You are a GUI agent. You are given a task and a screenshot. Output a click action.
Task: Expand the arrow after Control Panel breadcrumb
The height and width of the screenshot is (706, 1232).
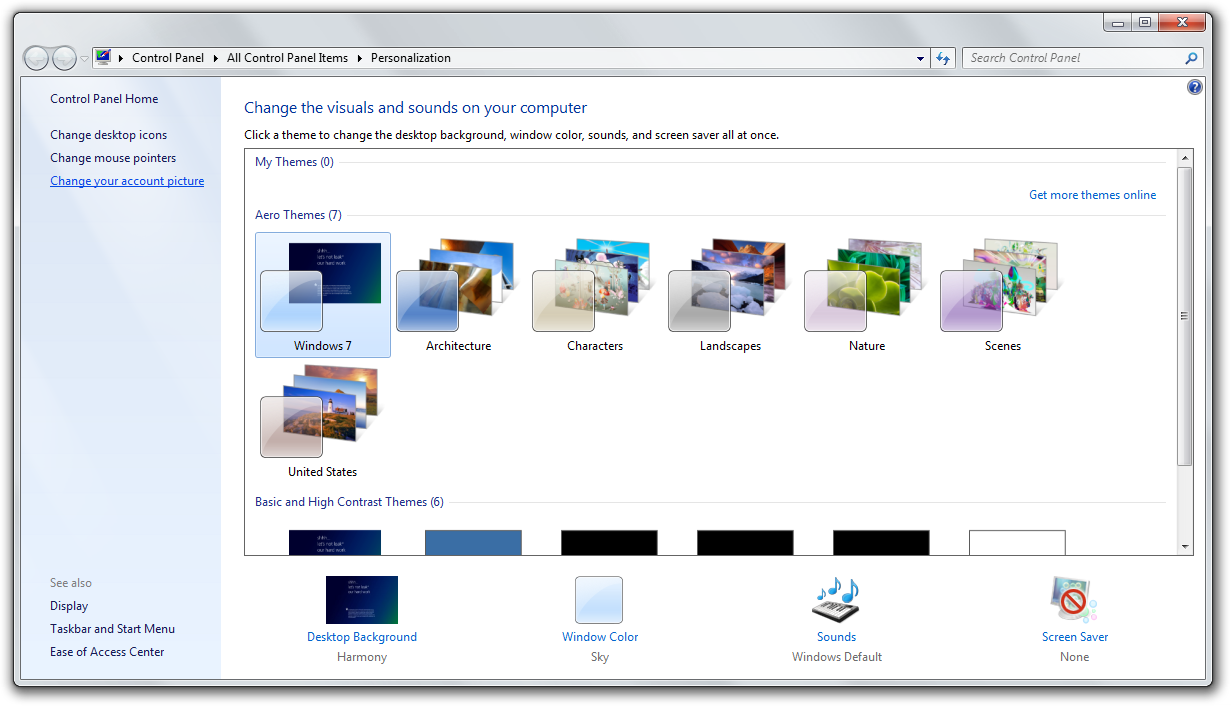[215, 58]
